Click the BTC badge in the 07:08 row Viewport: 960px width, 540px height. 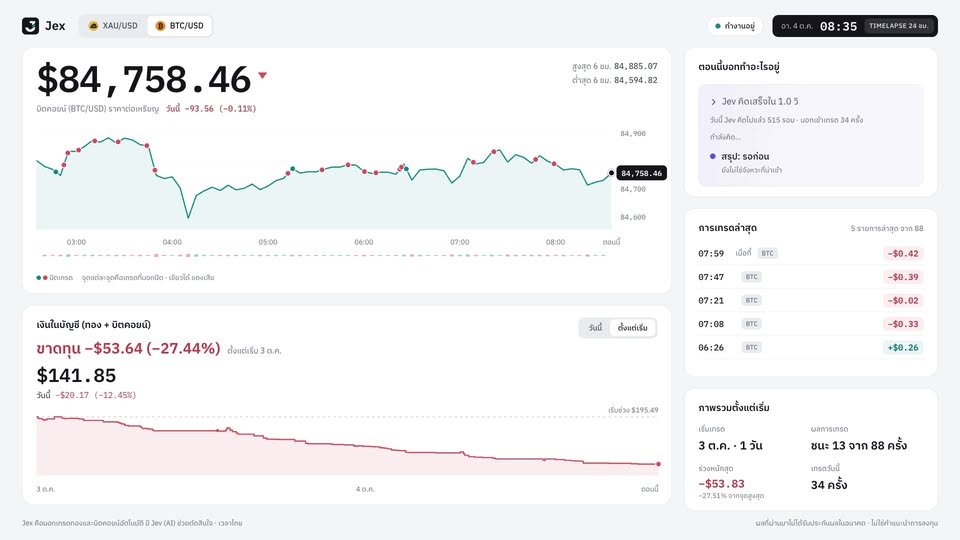point(752,324)
